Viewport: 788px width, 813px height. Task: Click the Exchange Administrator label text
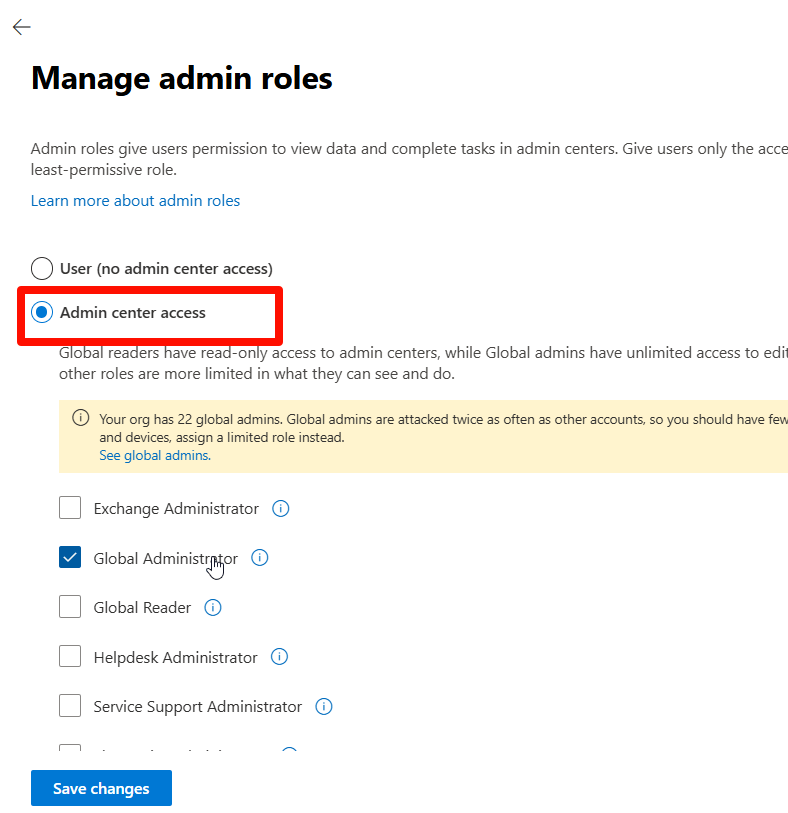pyautogui.click(x=176, y=509)
